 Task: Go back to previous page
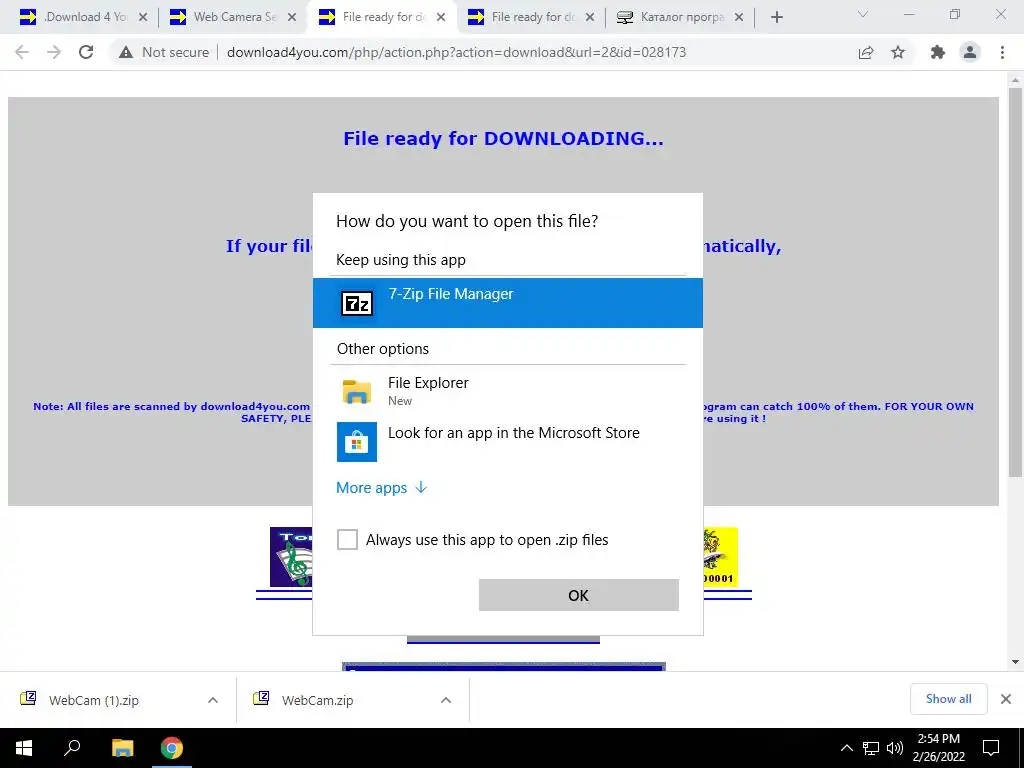[22, 52]
